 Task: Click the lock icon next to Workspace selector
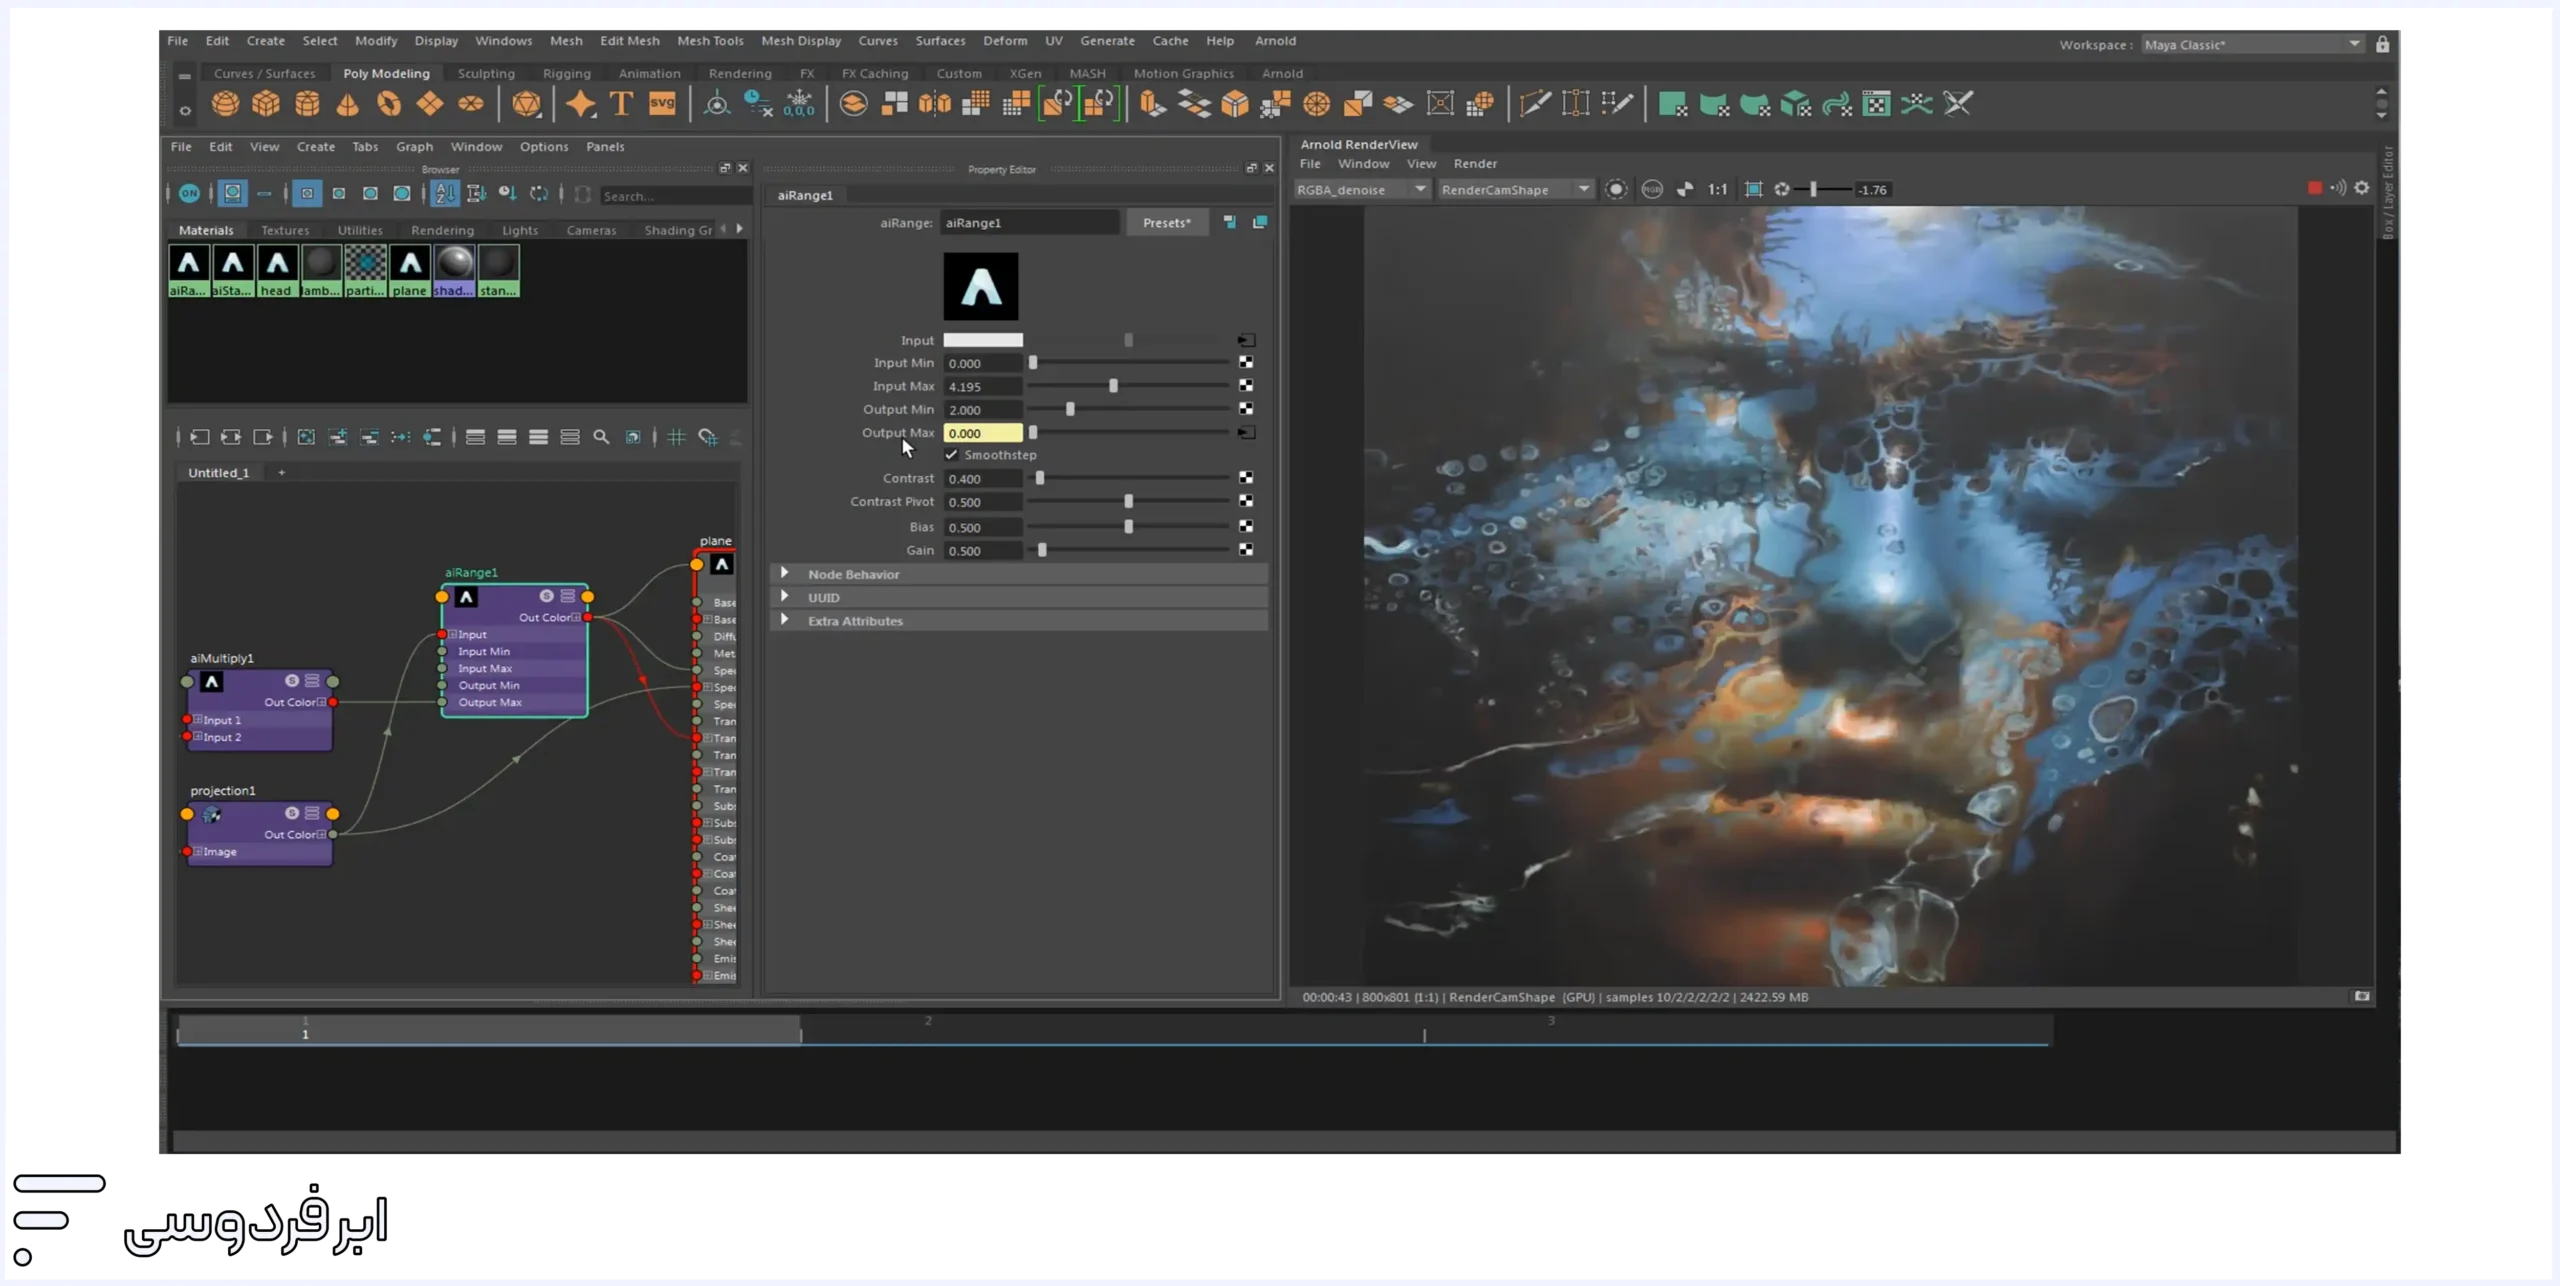click(x=2384, y=44)
